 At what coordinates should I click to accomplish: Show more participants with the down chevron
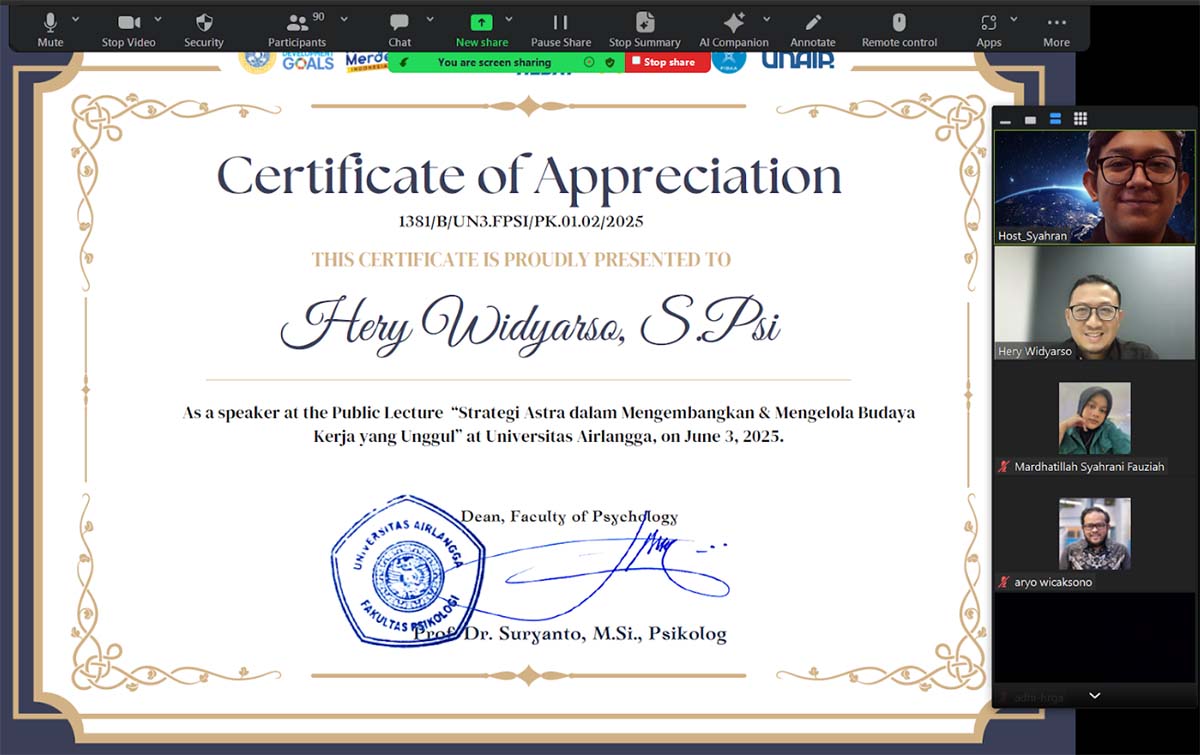[x=1094, y=696]
